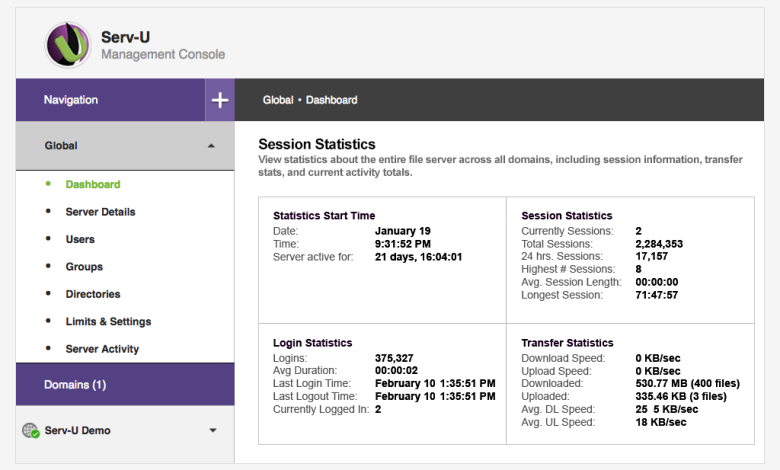Collapse the Global section arrow
Image resolution: width=780 pixels, height=470 pixels.
pos(211,146)
